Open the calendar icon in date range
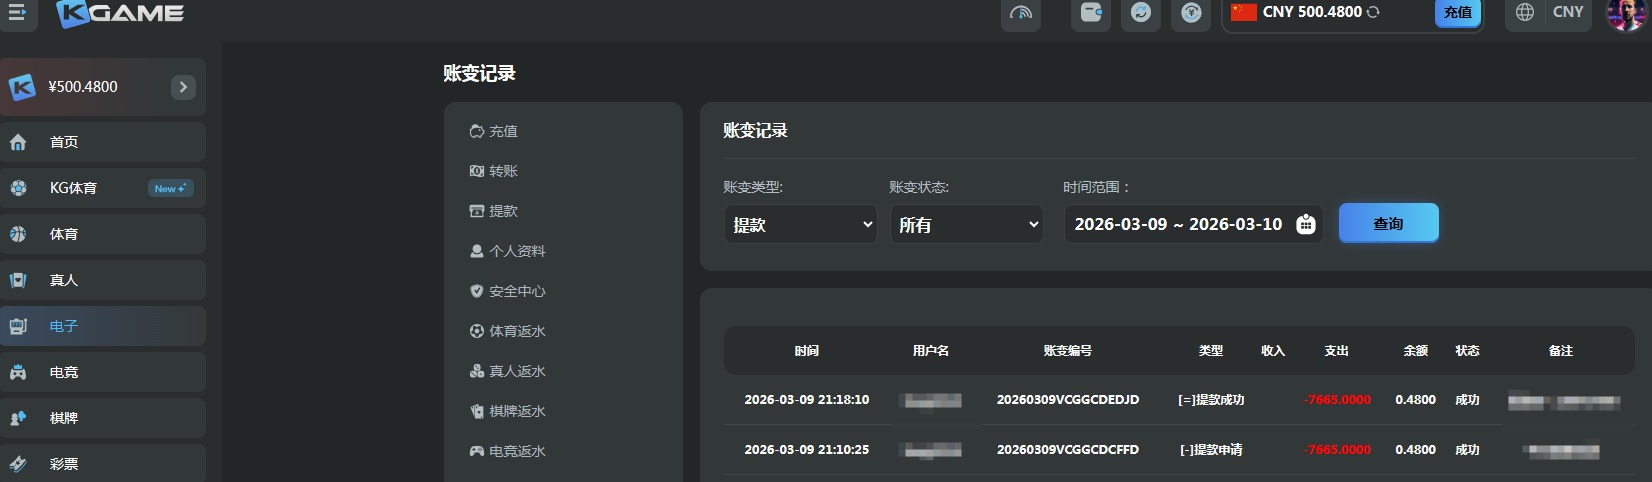Screen dimensions: 1652x482 click(1306, 224)
